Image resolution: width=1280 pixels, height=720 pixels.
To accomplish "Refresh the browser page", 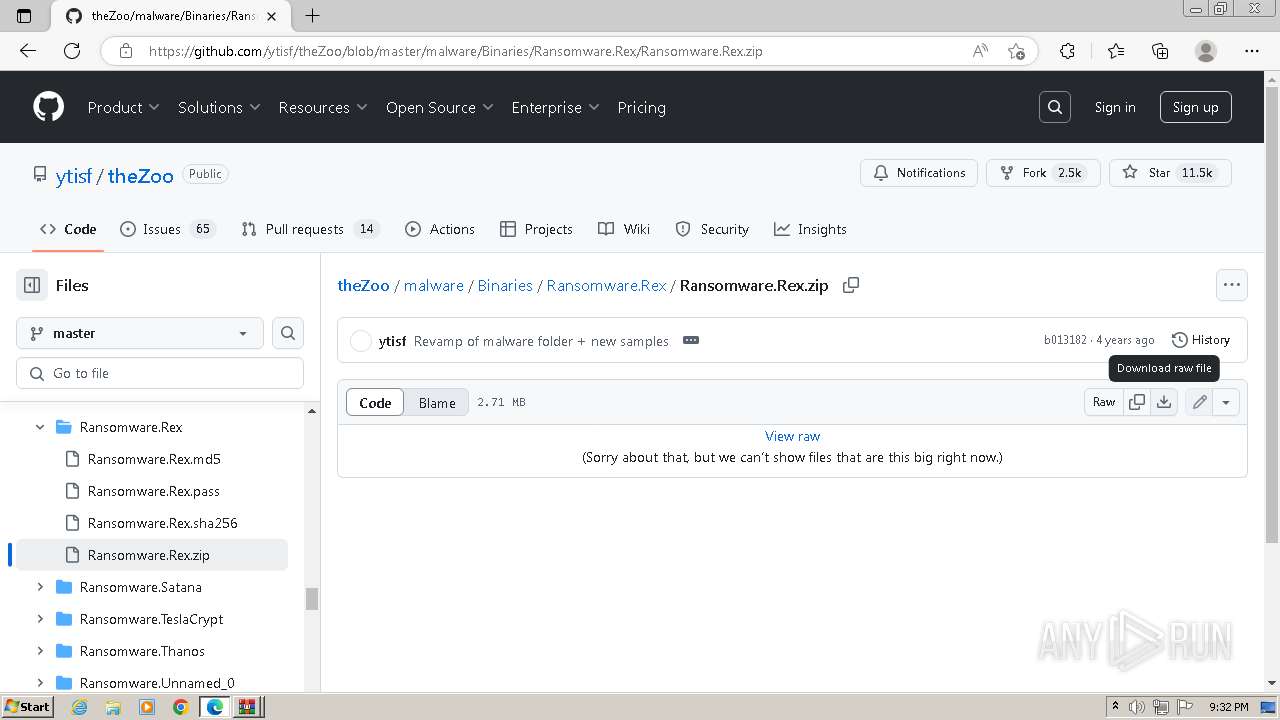I will (x=72, y=51).
